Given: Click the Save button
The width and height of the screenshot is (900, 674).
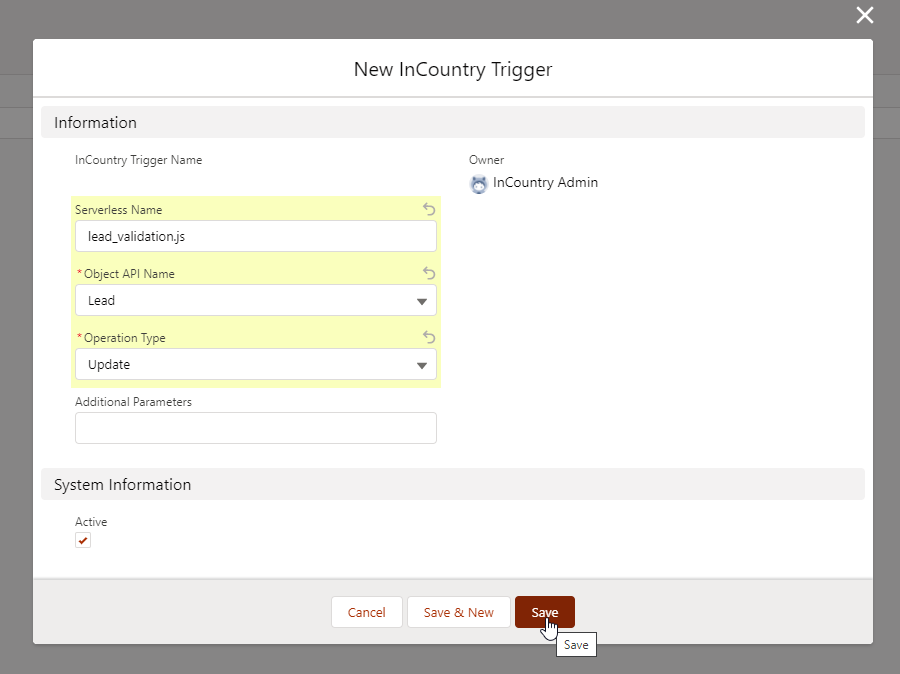Looking at the screenshot, I should pyautogui.click(x=544, y=611).
